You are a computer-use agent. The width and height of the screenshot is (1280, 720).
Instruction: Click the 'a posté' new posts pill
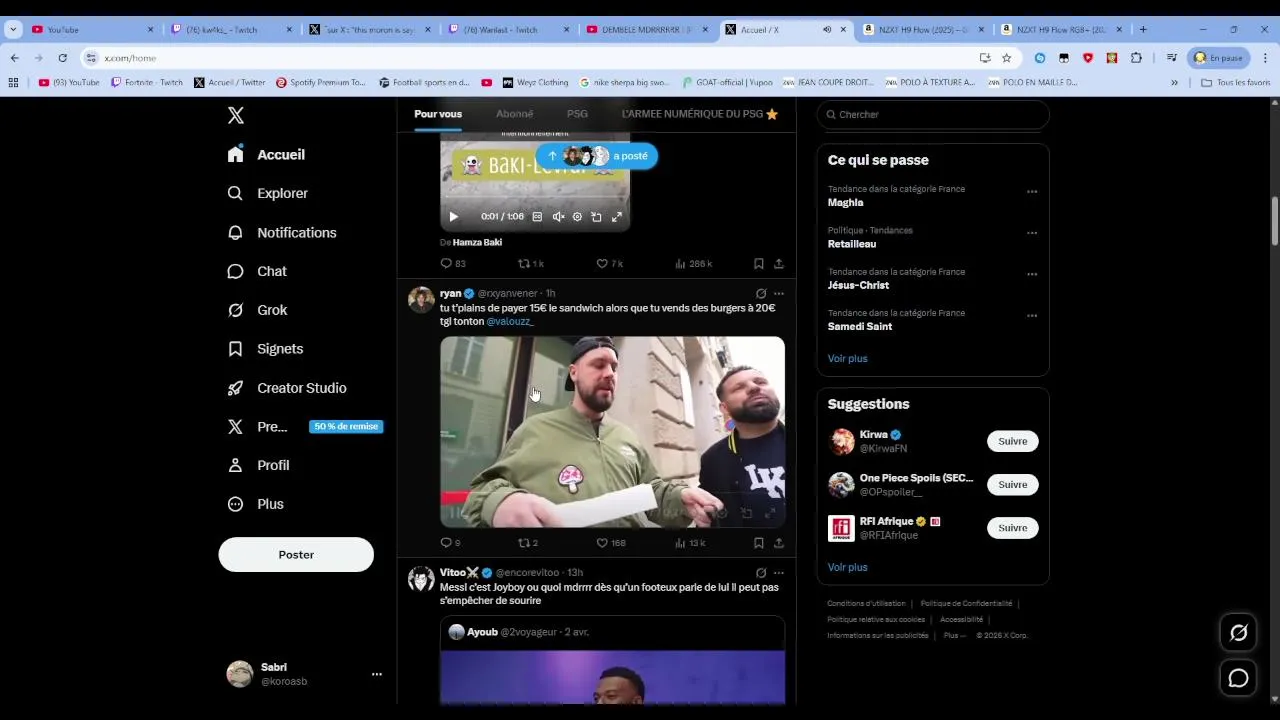[x=597, y=156]
